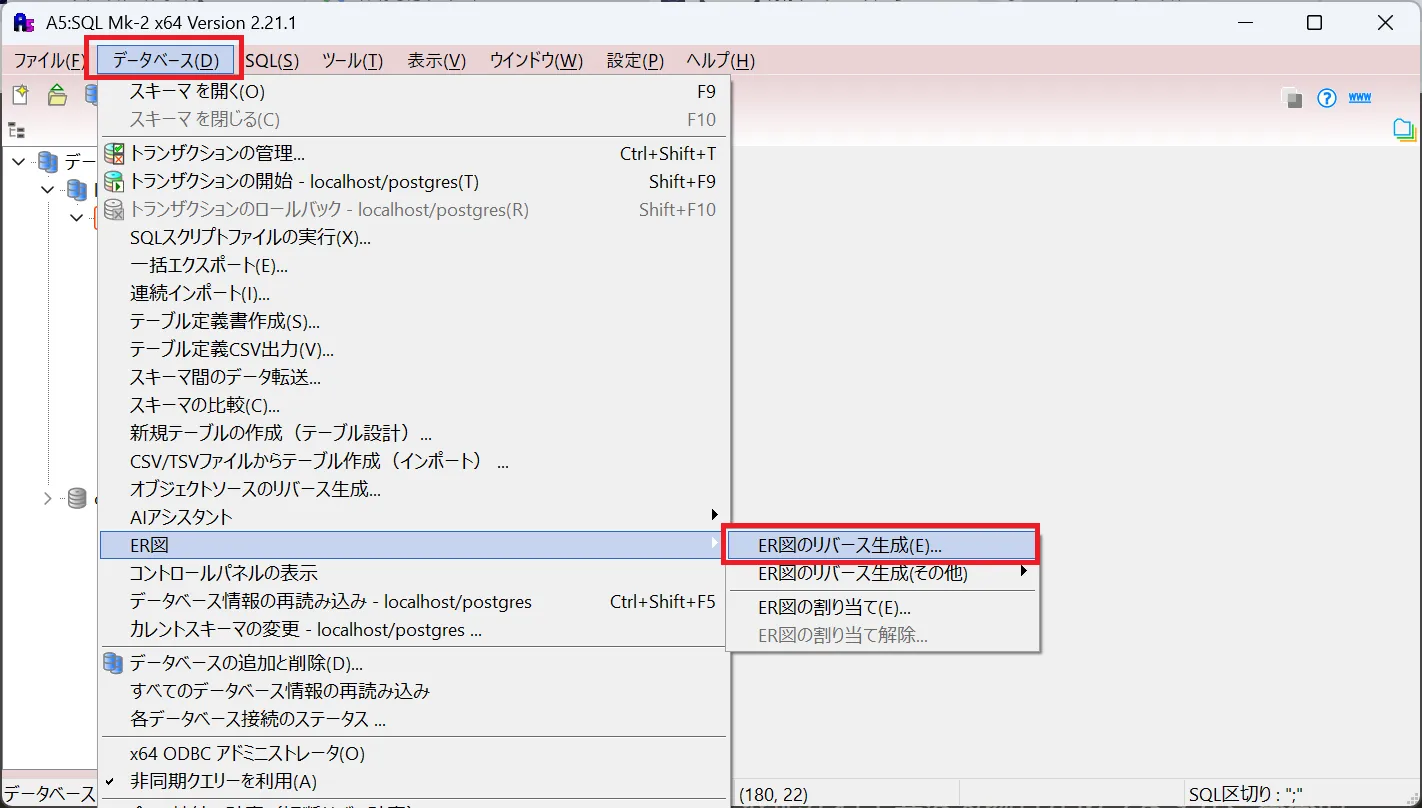1422x808 pixels.
Task: Choose 連続インポート(I)...
Action: (x=414, y=294)
